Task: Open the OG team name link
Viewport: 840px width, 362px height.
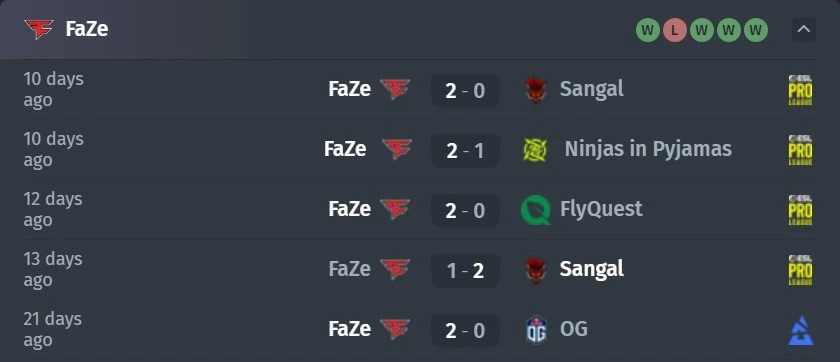Action: [x=574, y=329]
